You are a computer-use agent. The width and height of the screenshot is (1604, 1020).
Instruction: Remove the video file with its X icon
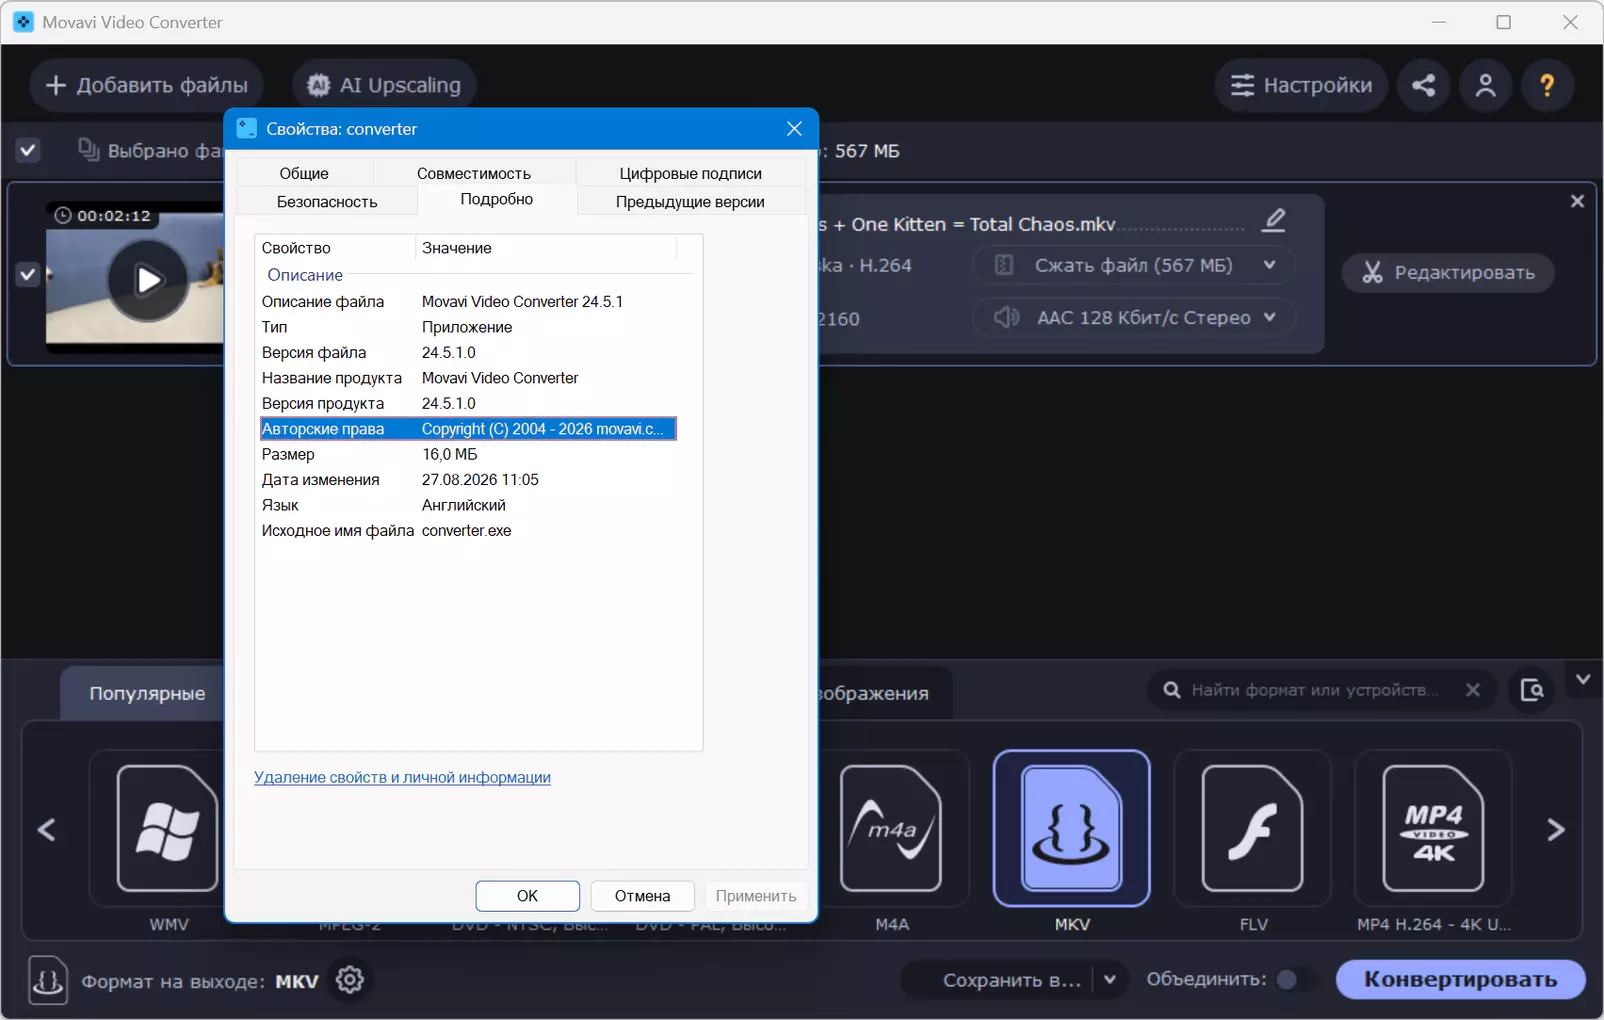1578,201
